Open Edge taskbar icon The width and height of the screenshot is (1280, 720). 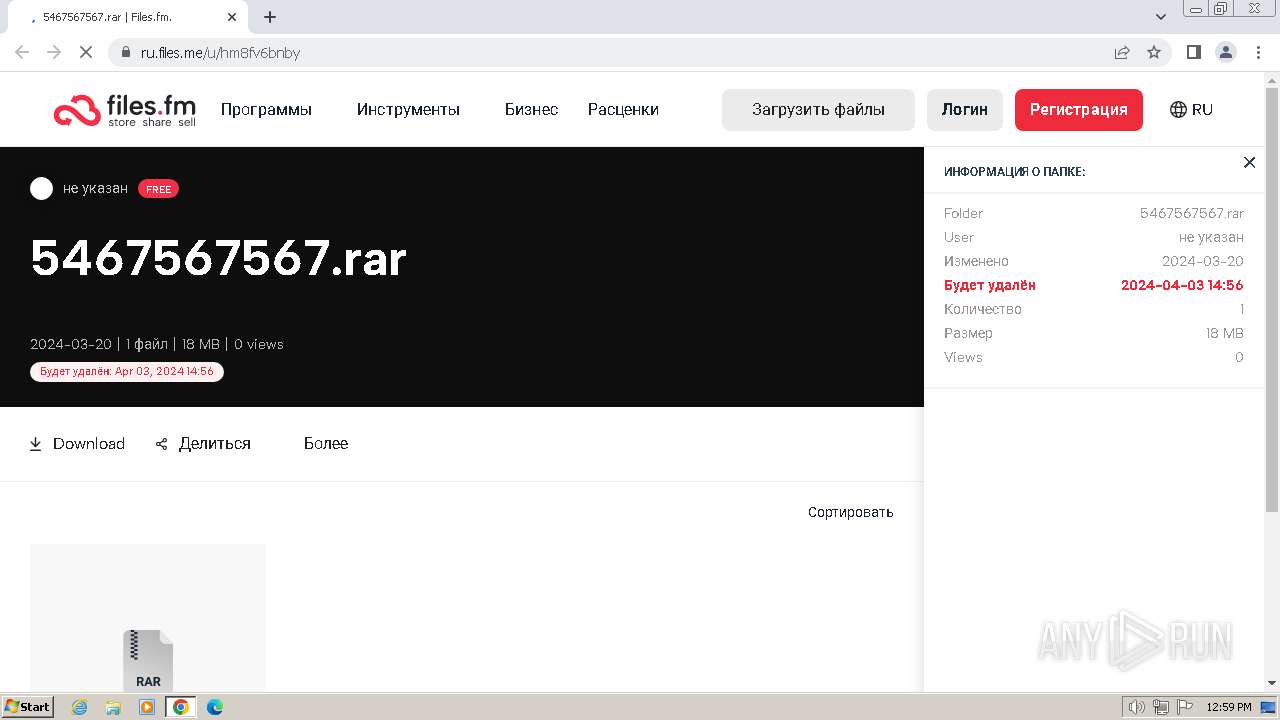[x=215, y=707]
